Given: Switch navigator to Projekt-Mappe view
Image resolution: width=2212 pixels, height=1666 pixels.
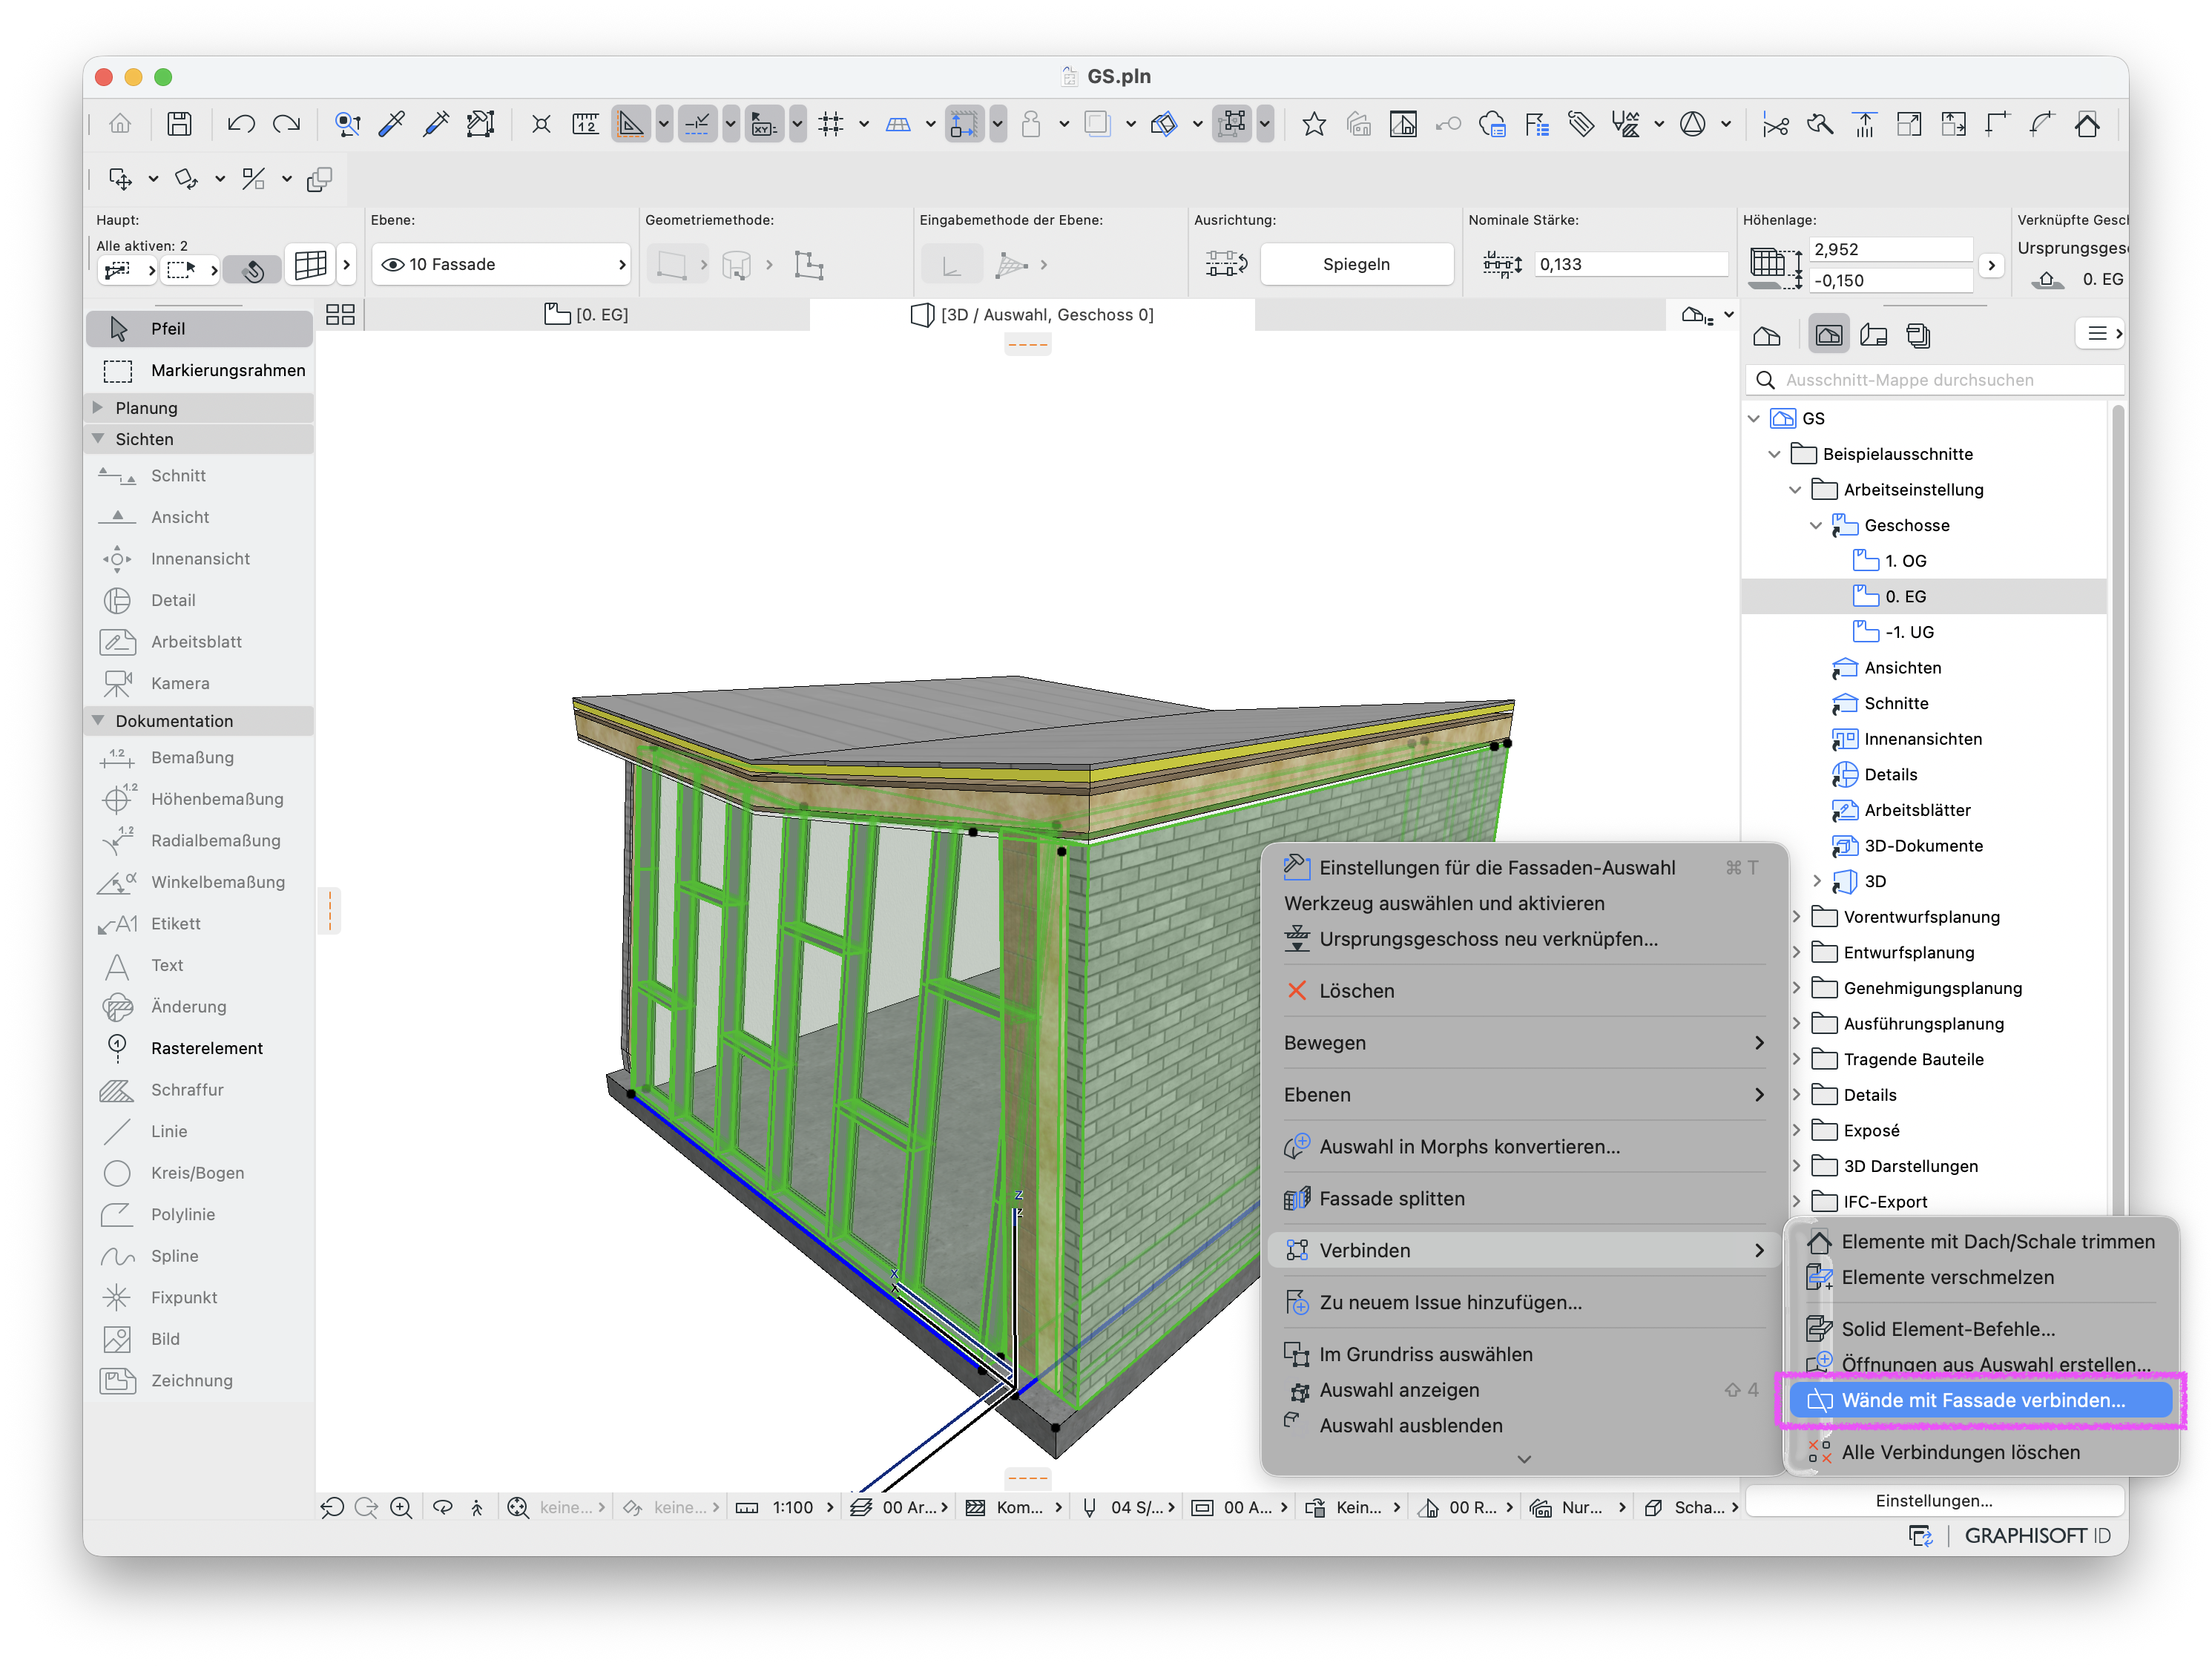Looking at the screenshot, I should pos(1767,335).
